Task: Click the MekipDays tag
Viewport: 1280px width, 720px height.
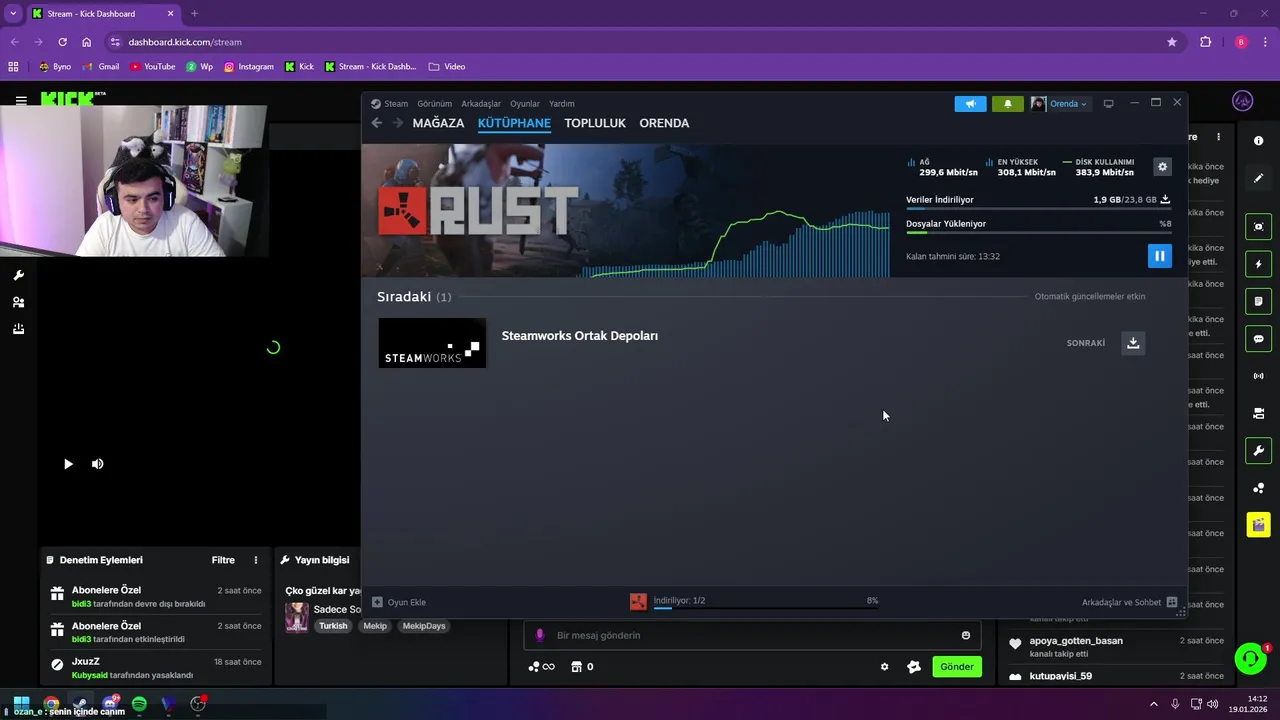Action: [x=424, y=626]
